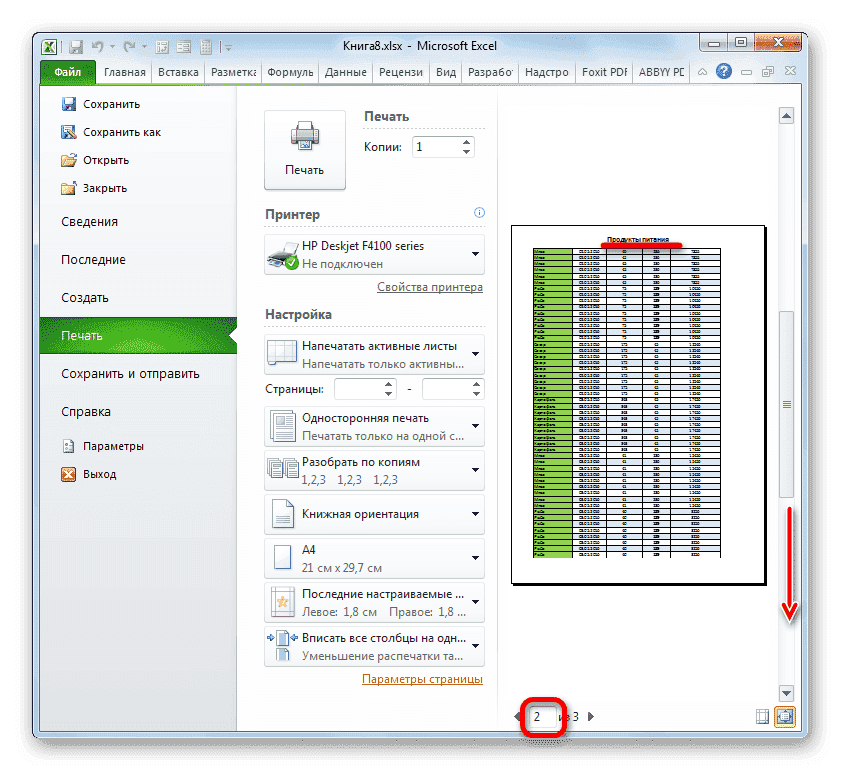The image size is (841, 771).
Task: Open the Печать (Print) command button
Action: click(x=304, y=145)
